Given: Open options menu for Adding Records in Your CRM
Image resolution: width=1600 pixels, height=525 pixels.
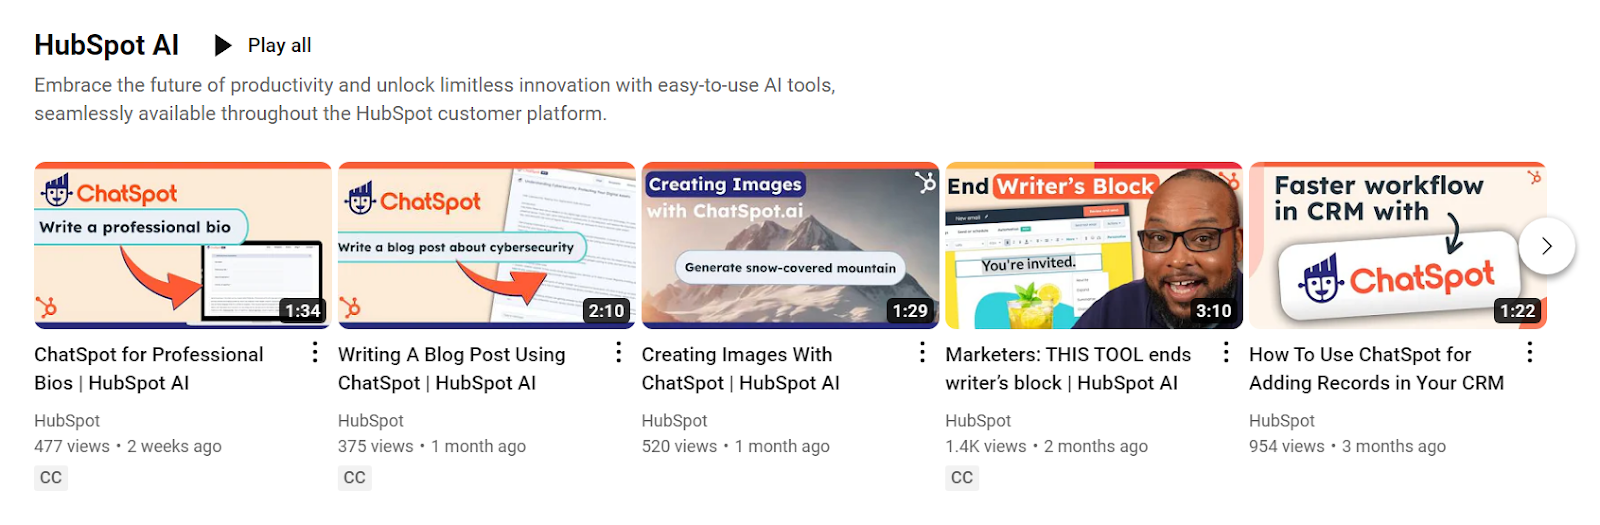Looking at the screenshot, I should [x=1530, y=352].
